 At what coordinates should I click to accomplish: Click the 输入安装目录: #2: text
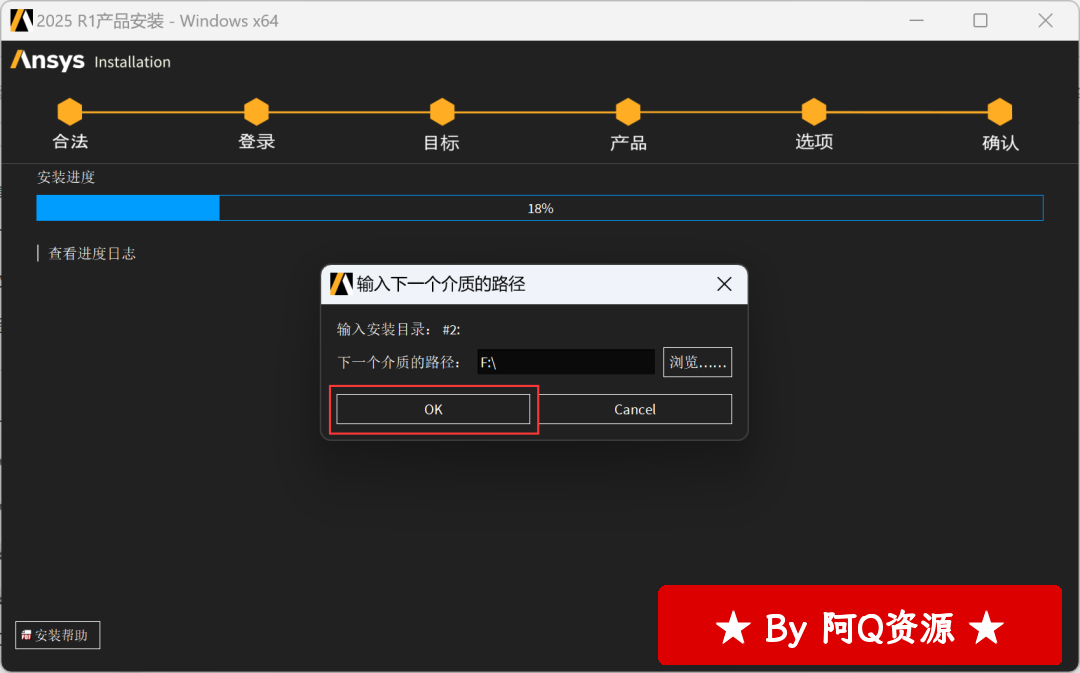398,330
